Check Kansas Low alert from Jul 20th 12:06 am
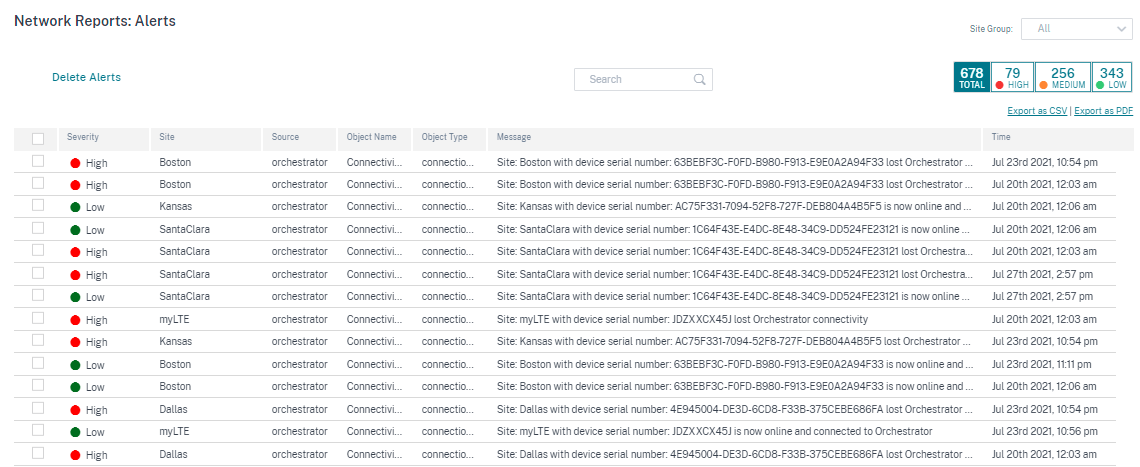The height and width of the screenshot is (467, 1140). [38, 206]
